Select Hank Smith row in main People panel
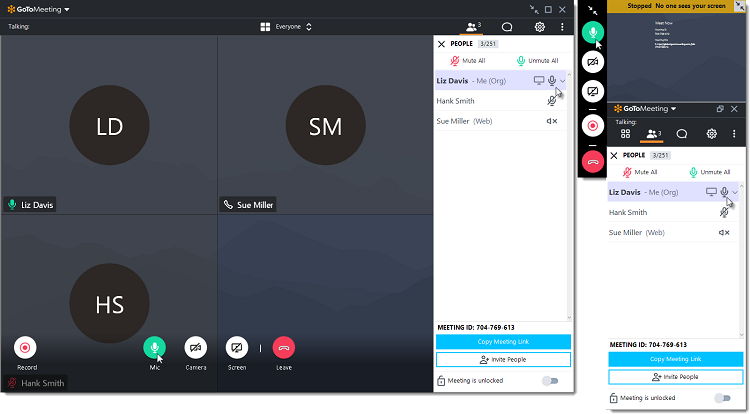Image resolution: width=750 pixels, height=414 pixels. coord(500,101)
